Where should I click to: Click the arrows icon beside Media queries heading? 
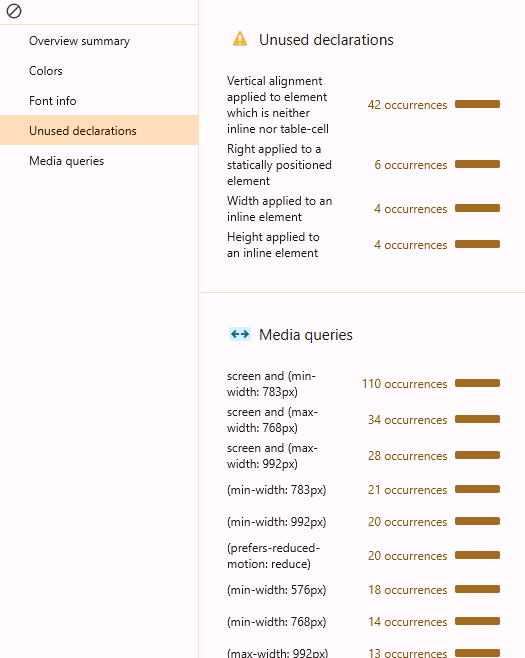(240, 334)
